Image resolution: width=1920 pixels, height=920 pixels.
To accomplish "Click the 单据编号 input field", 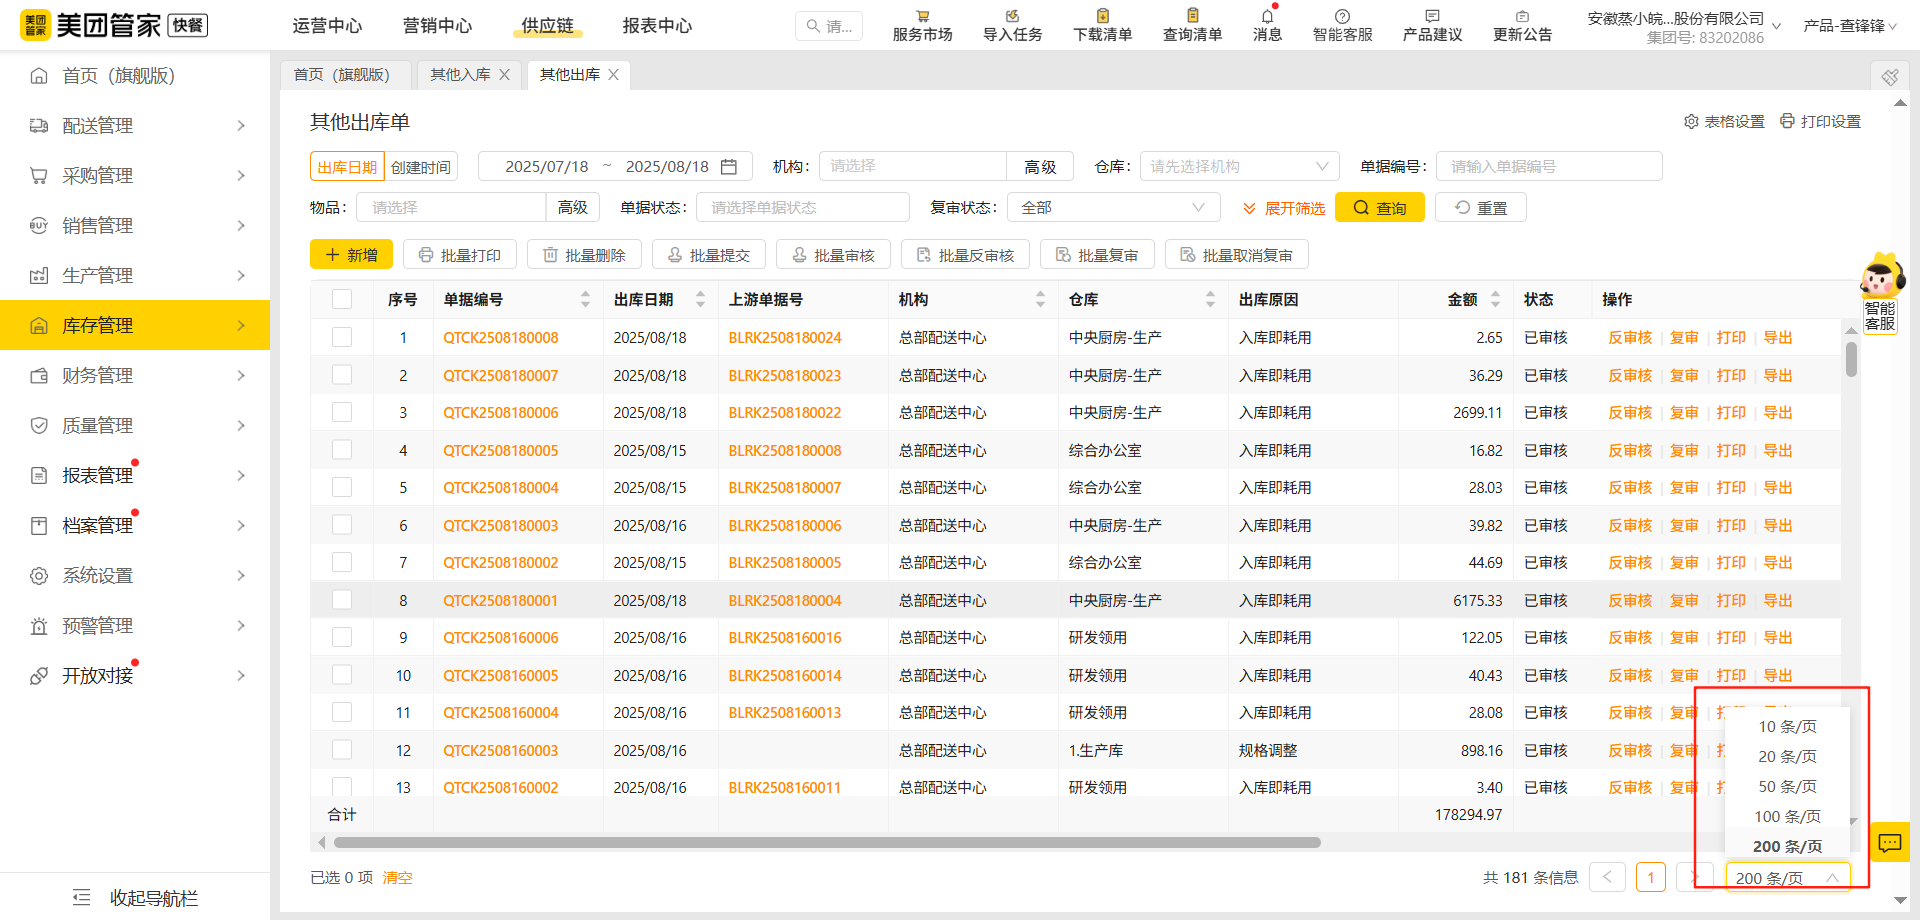I will (1548, 166).
